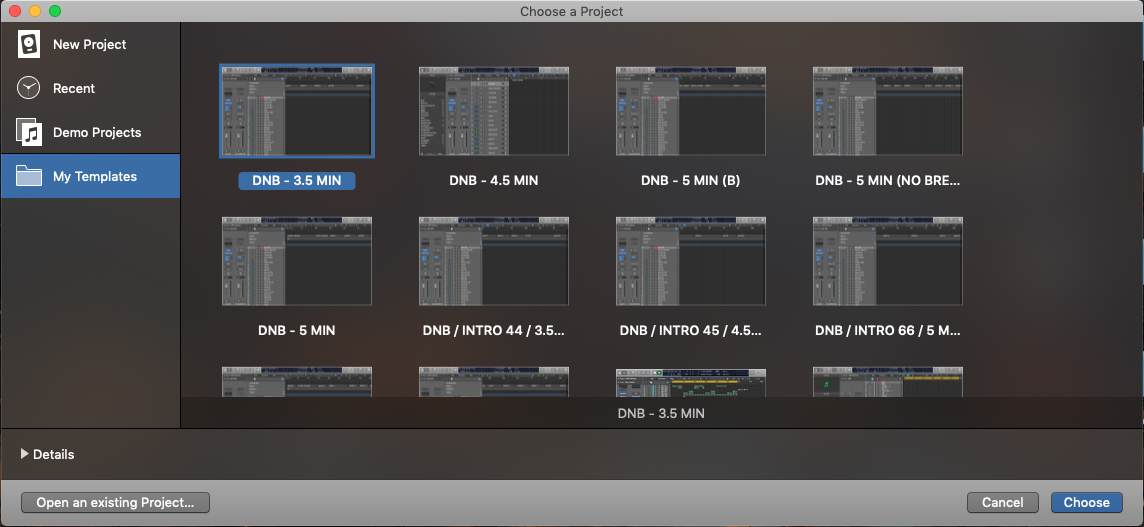This screenshot has height=527, width=1144.
Task: Click the DNB - 5 MIN (NO BRE... name label
Action: pos(888,180)
